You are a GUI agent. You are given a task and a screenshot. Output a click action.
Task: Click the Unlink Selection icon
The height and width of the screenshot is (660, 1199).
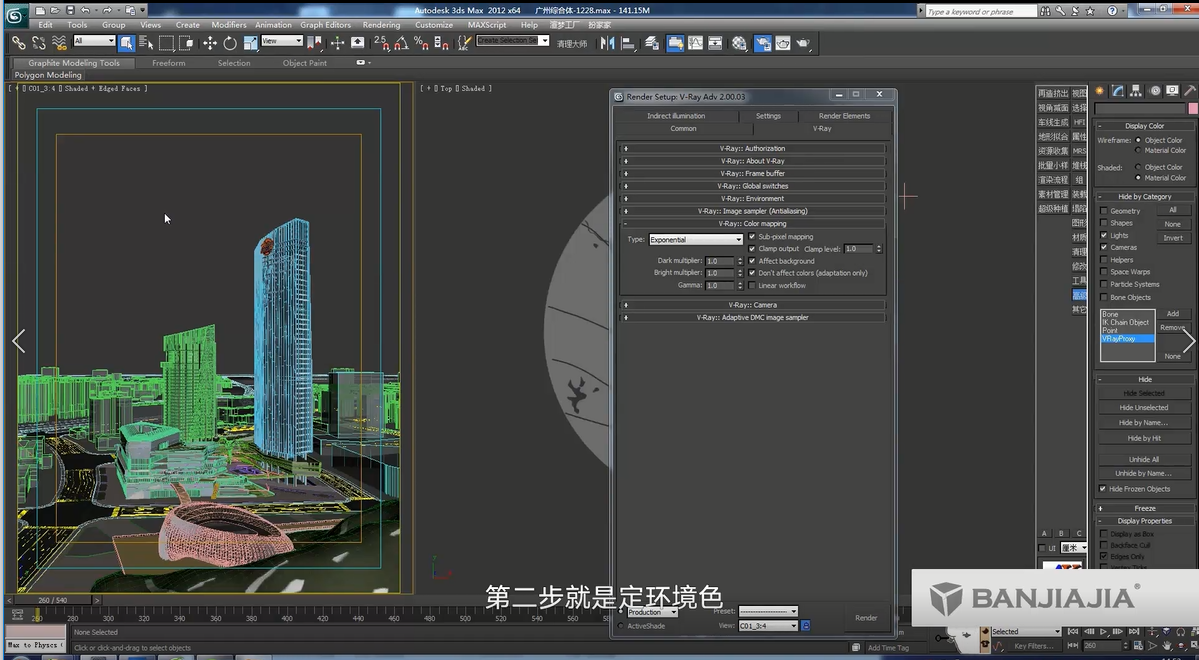[x=38, y=43]
